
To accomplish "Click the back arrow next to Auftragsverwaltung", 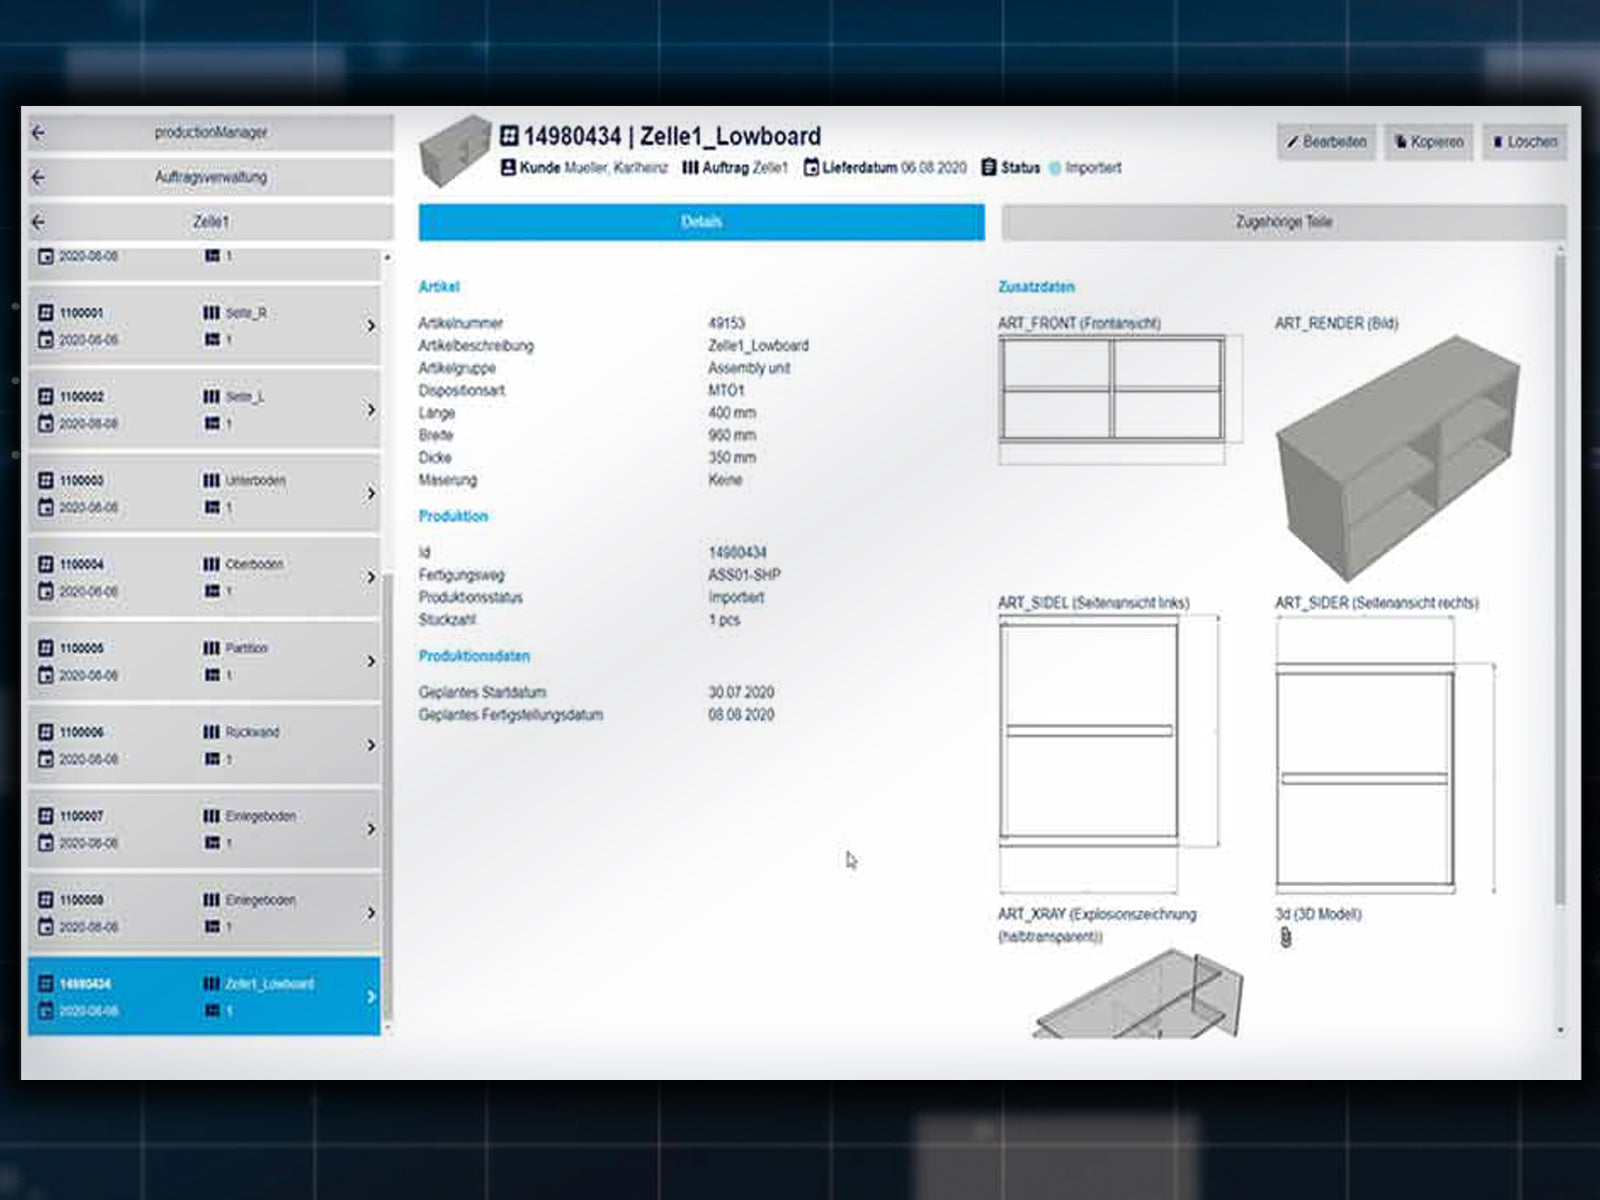I will (38, 177).
